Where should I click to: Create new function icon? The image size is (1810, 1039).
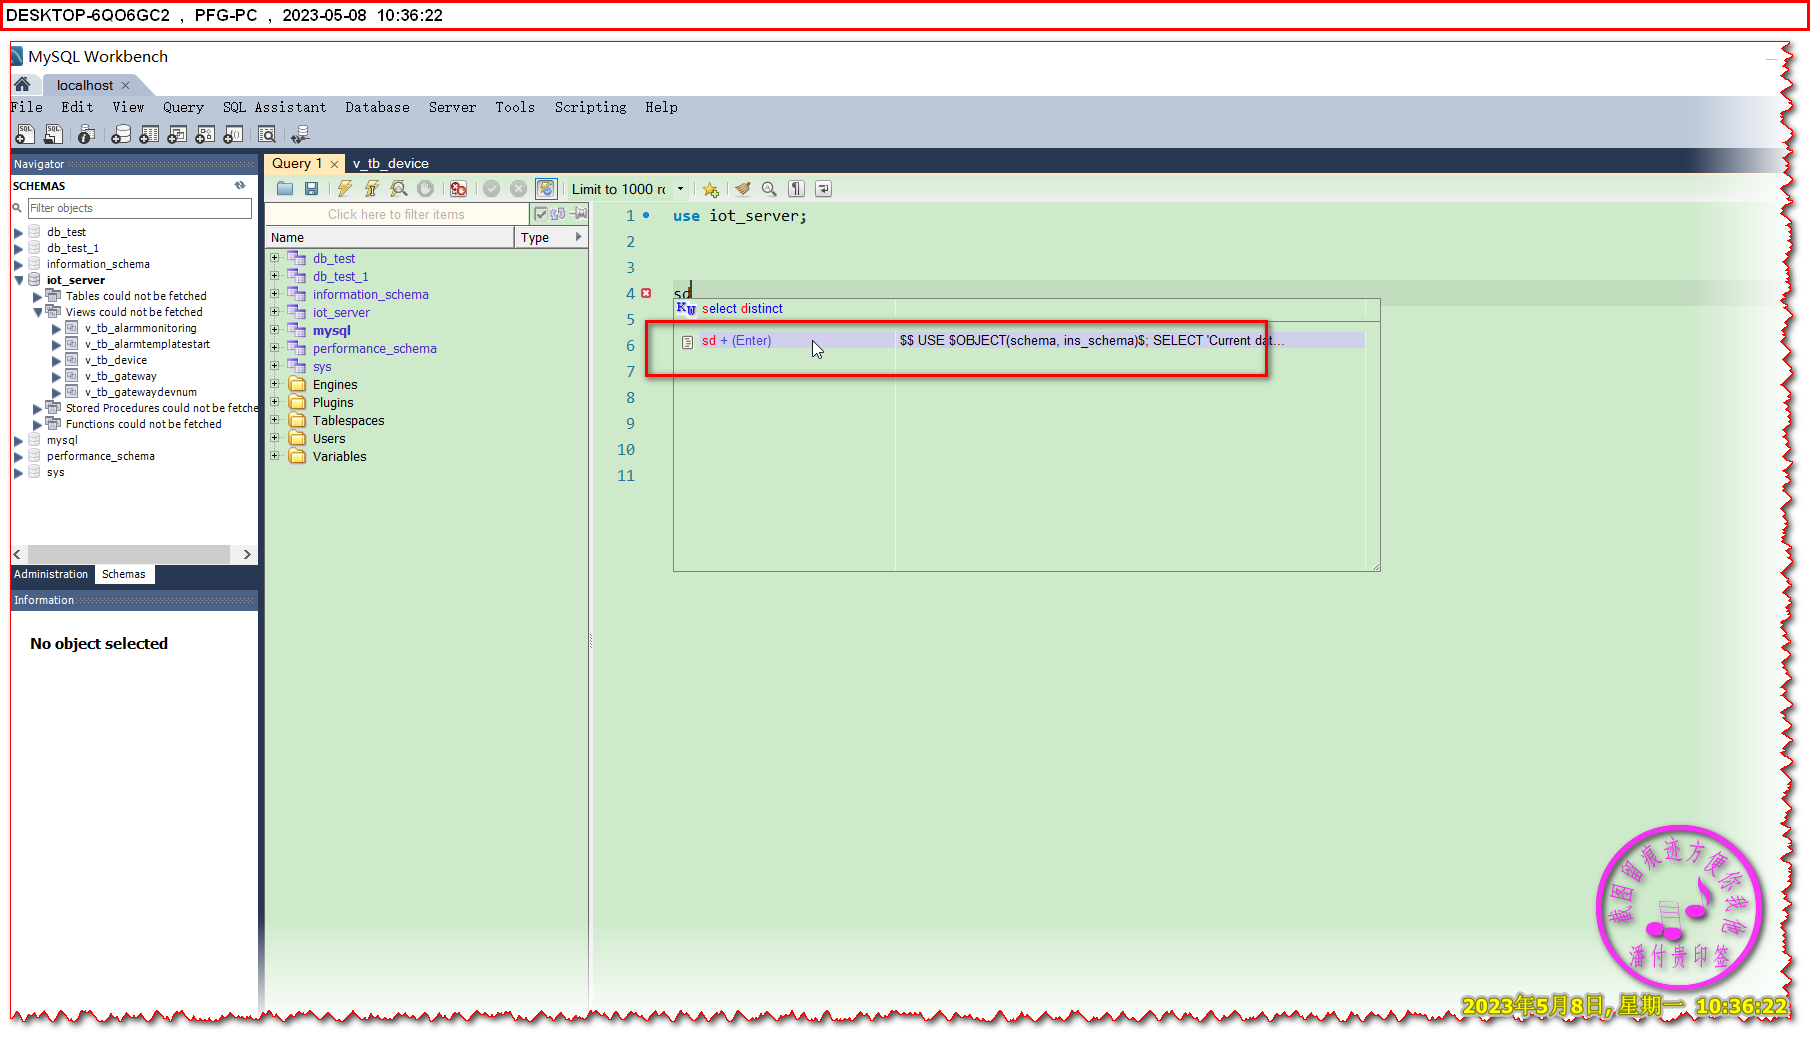click(x=233, y=134)
